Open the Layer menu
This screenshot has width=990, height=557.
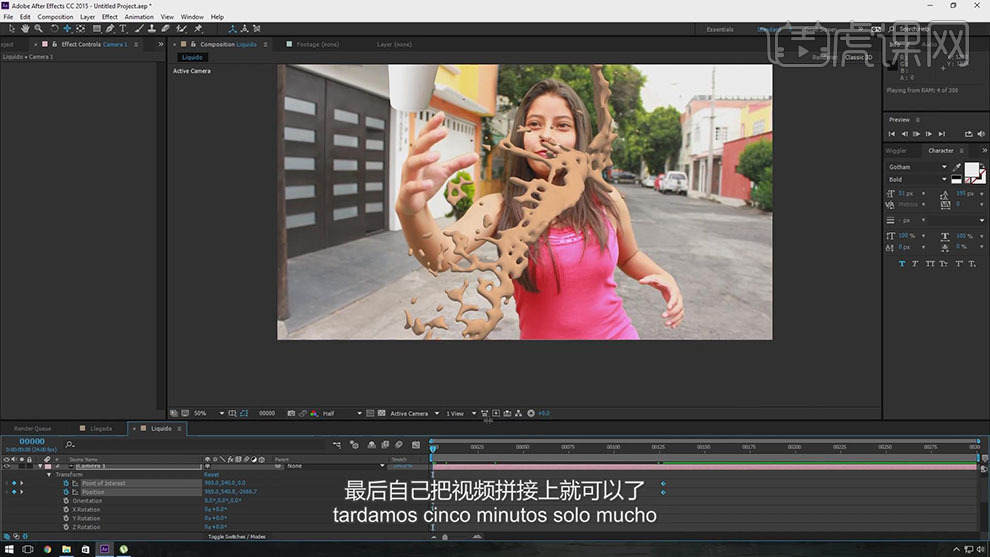88,17
